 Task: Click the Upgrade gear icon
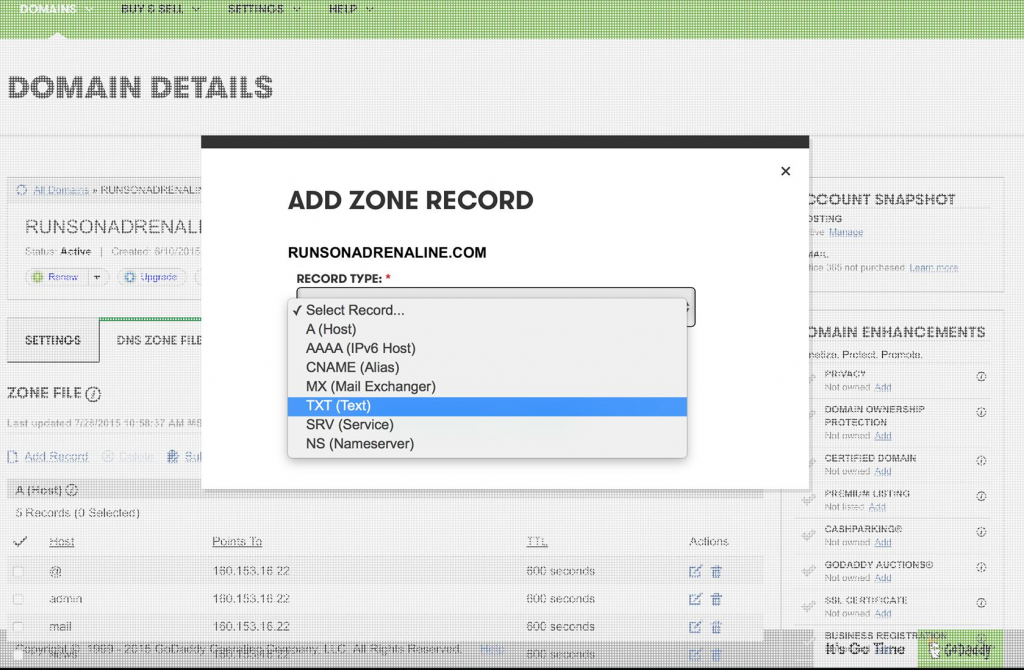129,277
